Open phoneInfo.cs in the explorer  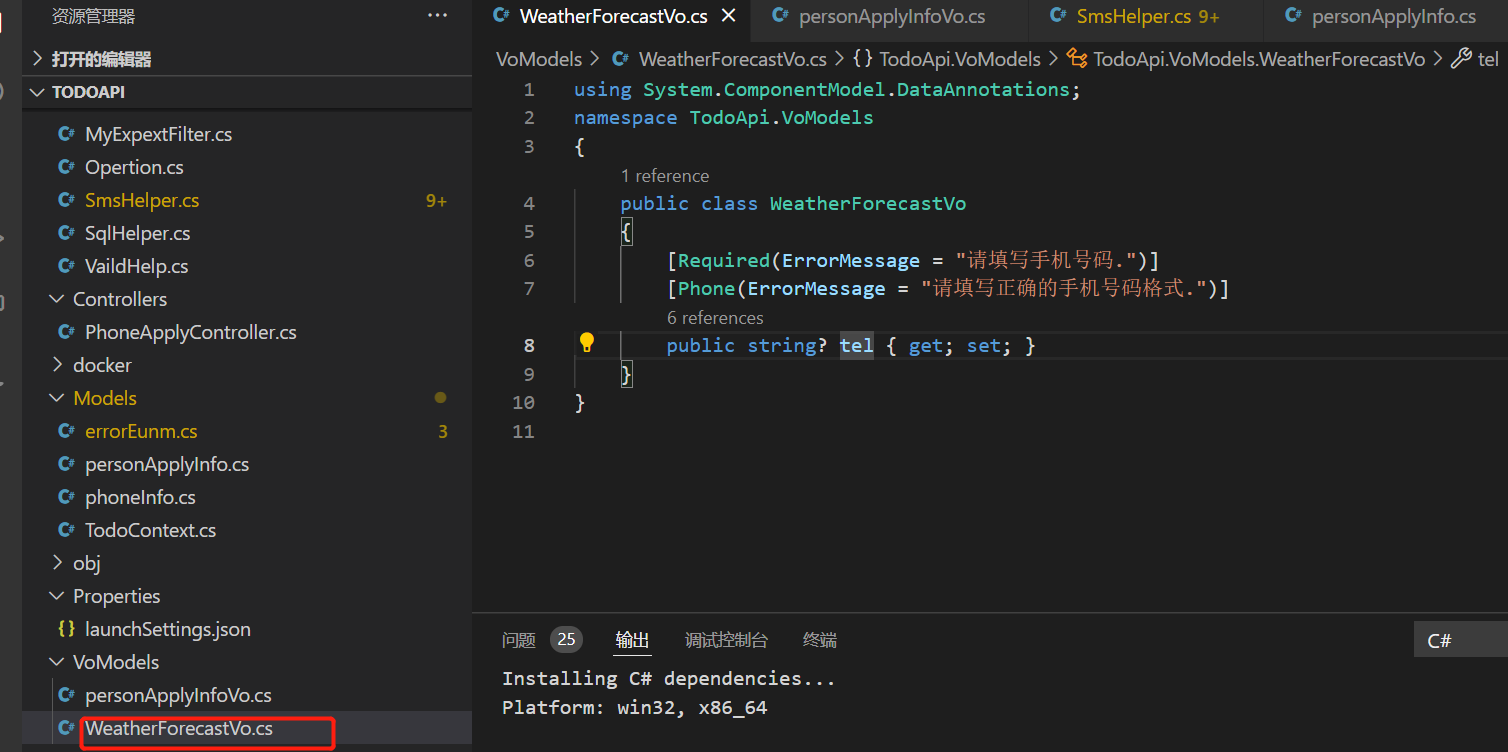140,497
